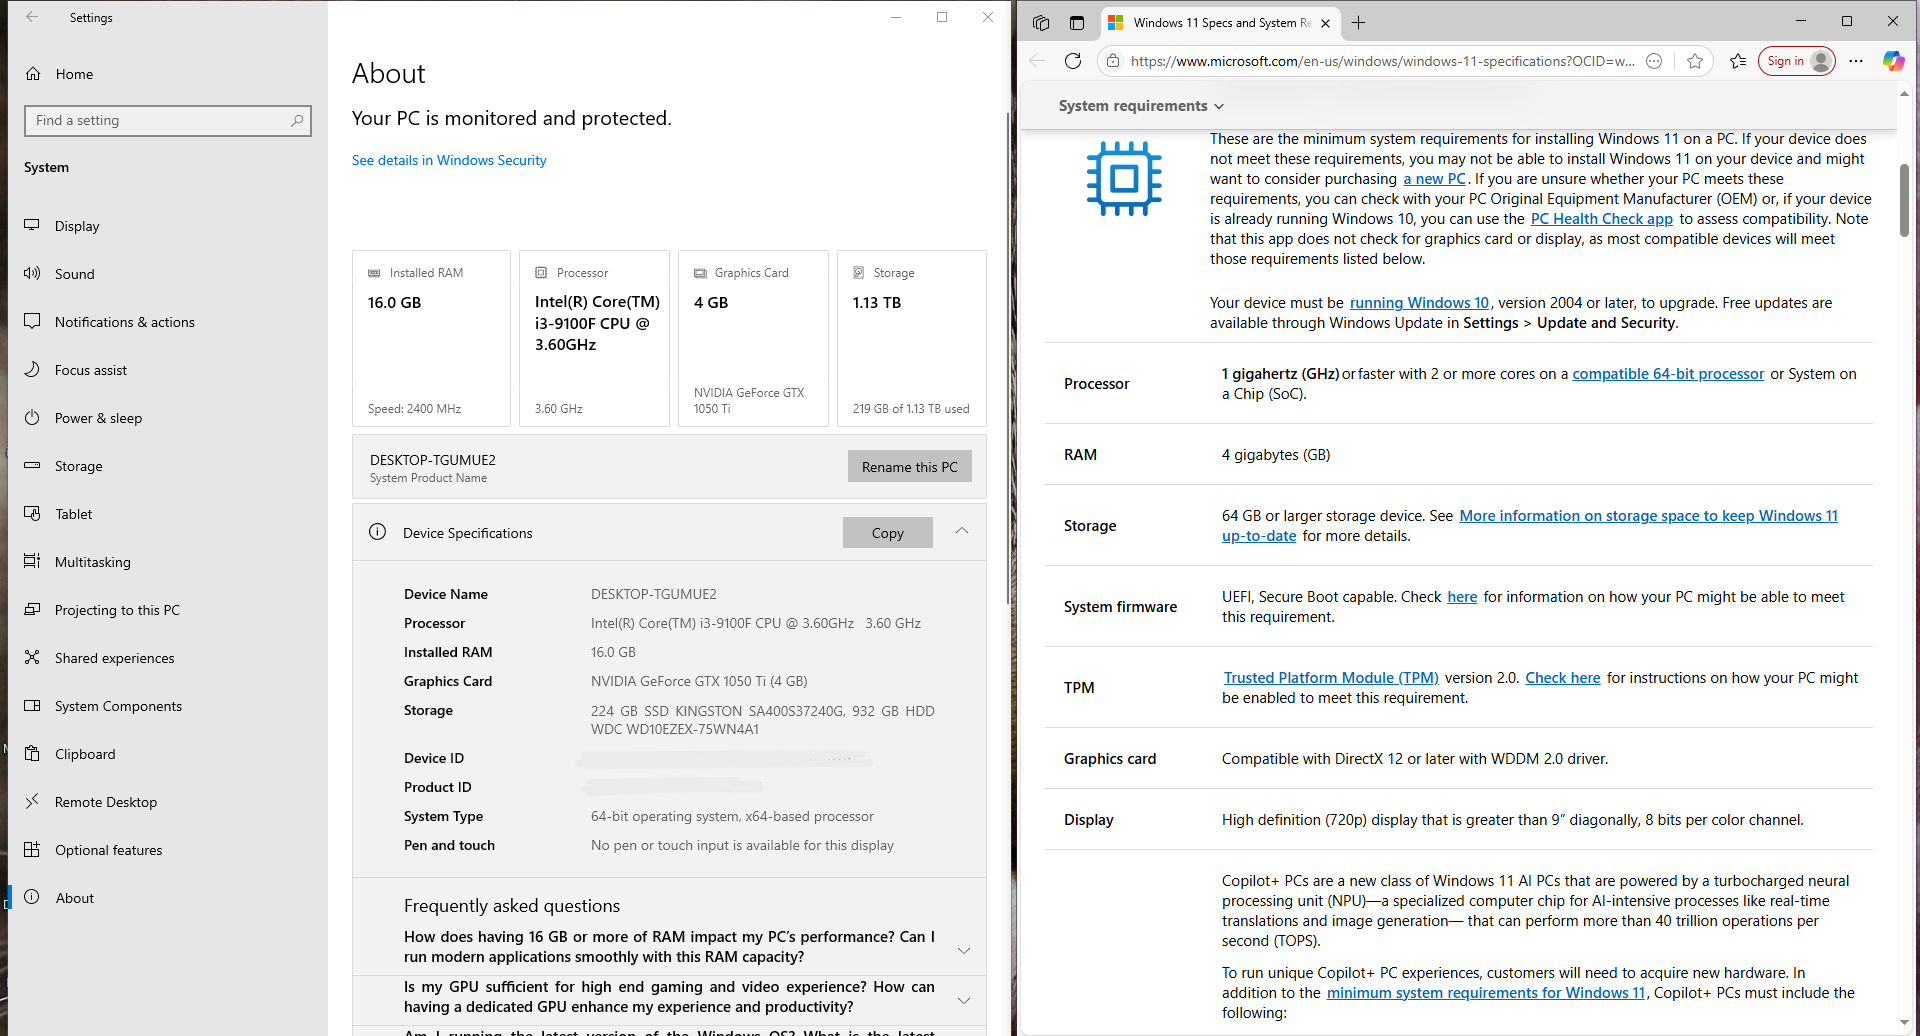Click Edge add to favorites star icon
The image size is (1920, 1036).
tap(1695, 61)
